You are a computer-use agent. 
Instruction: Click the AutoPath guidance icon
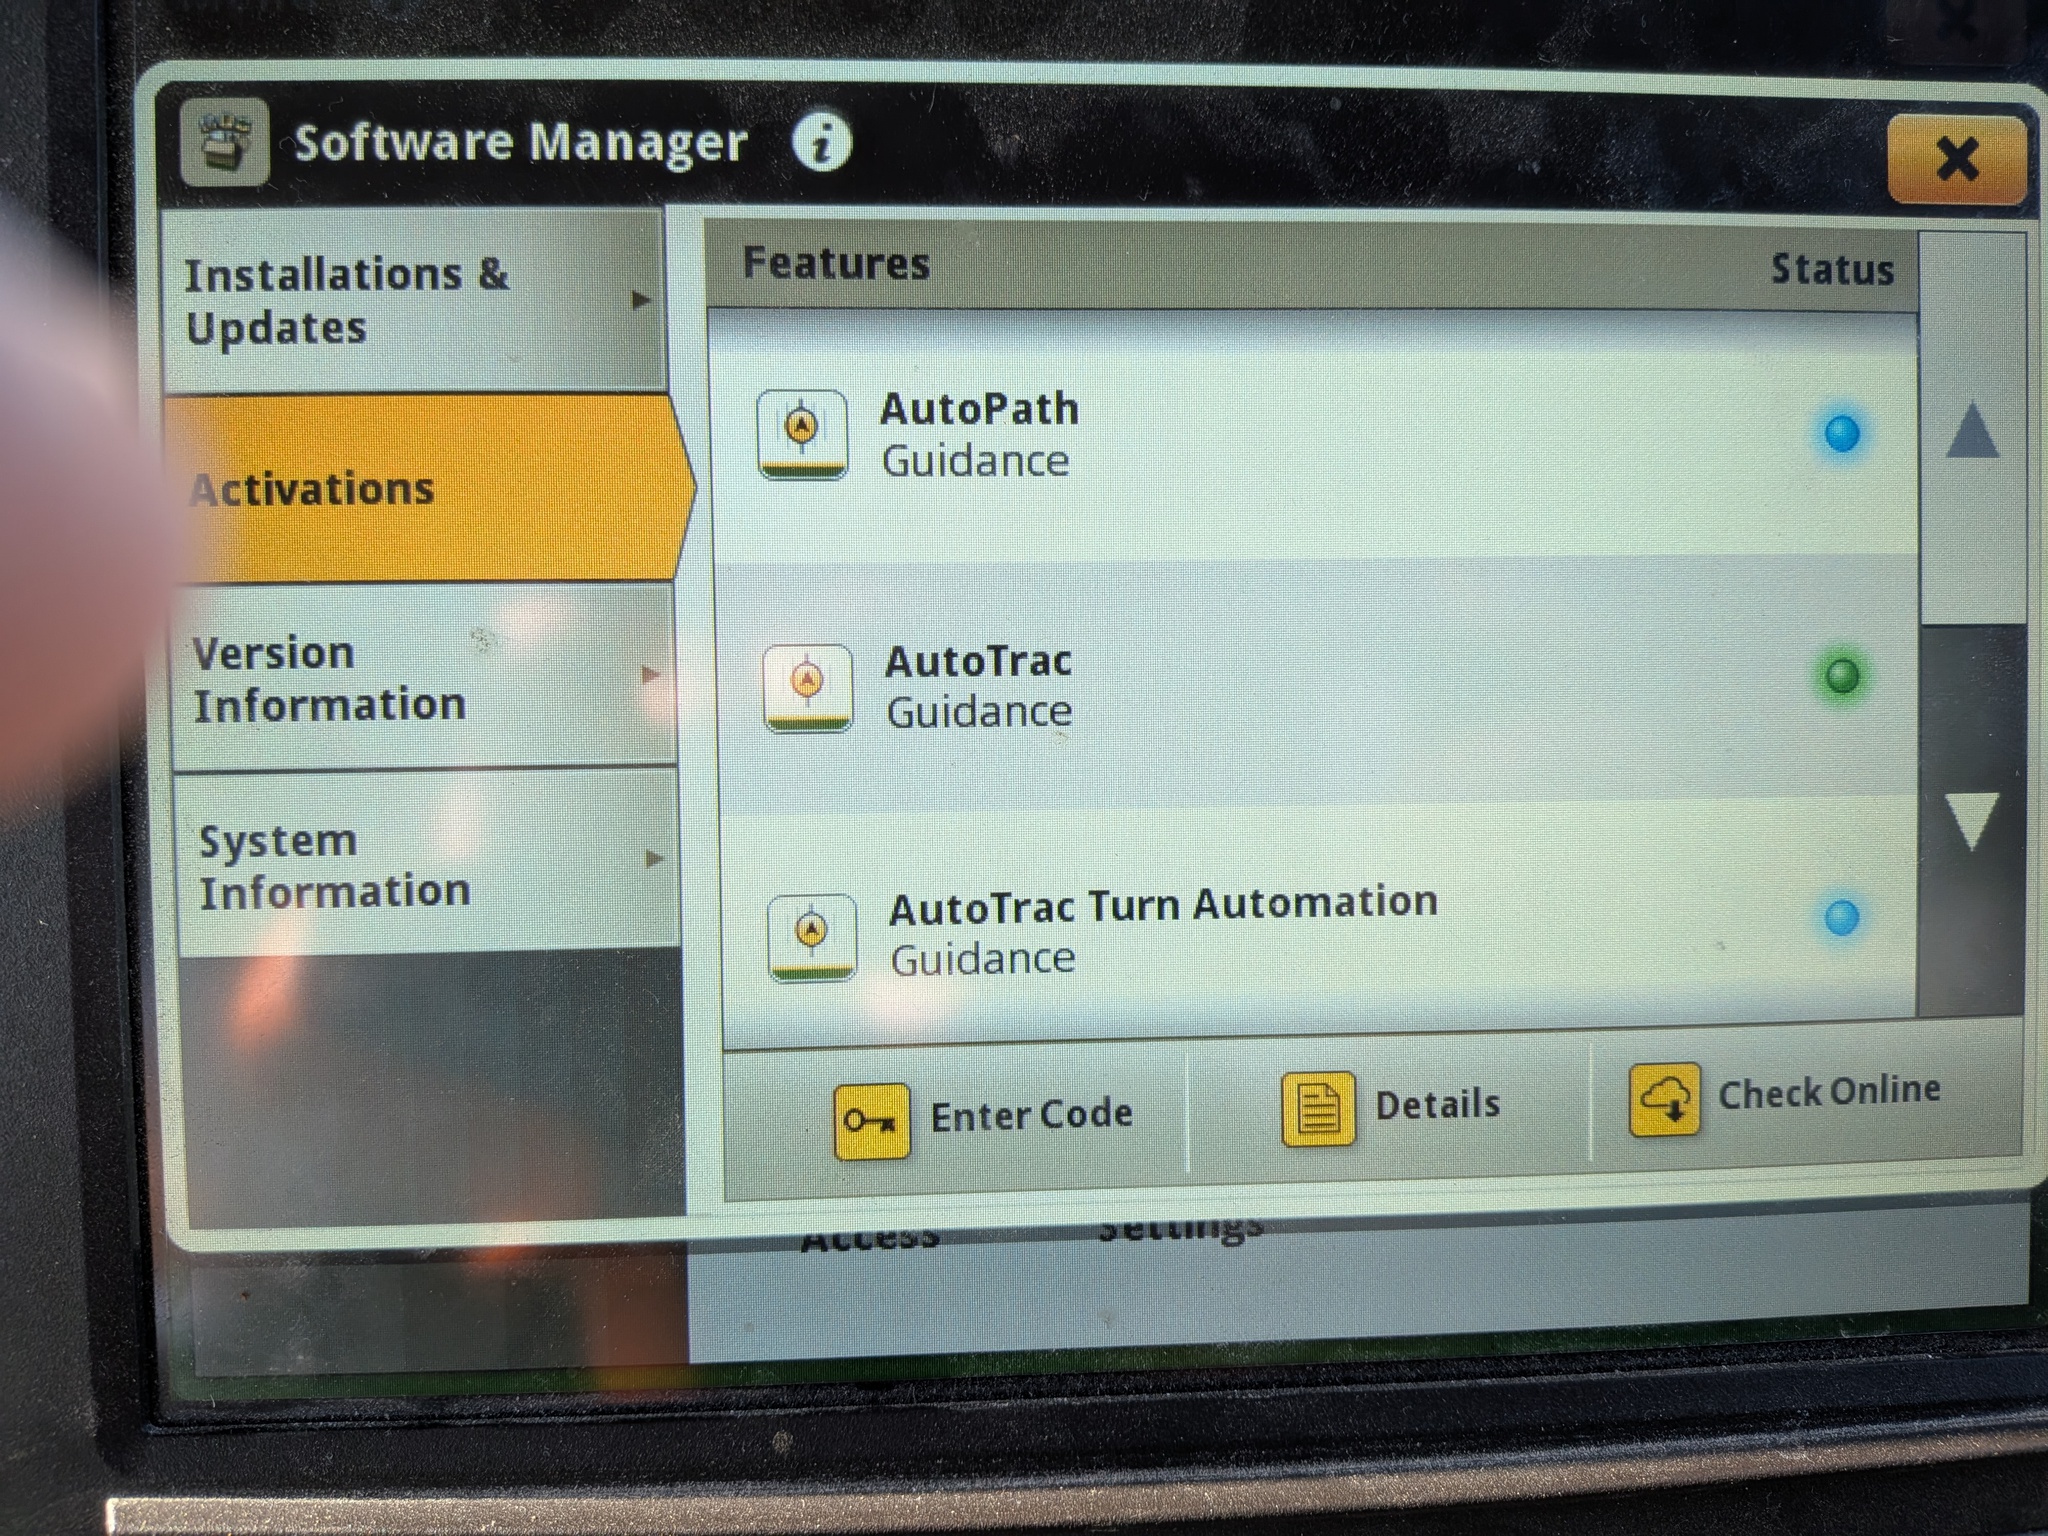coord(802,434)
